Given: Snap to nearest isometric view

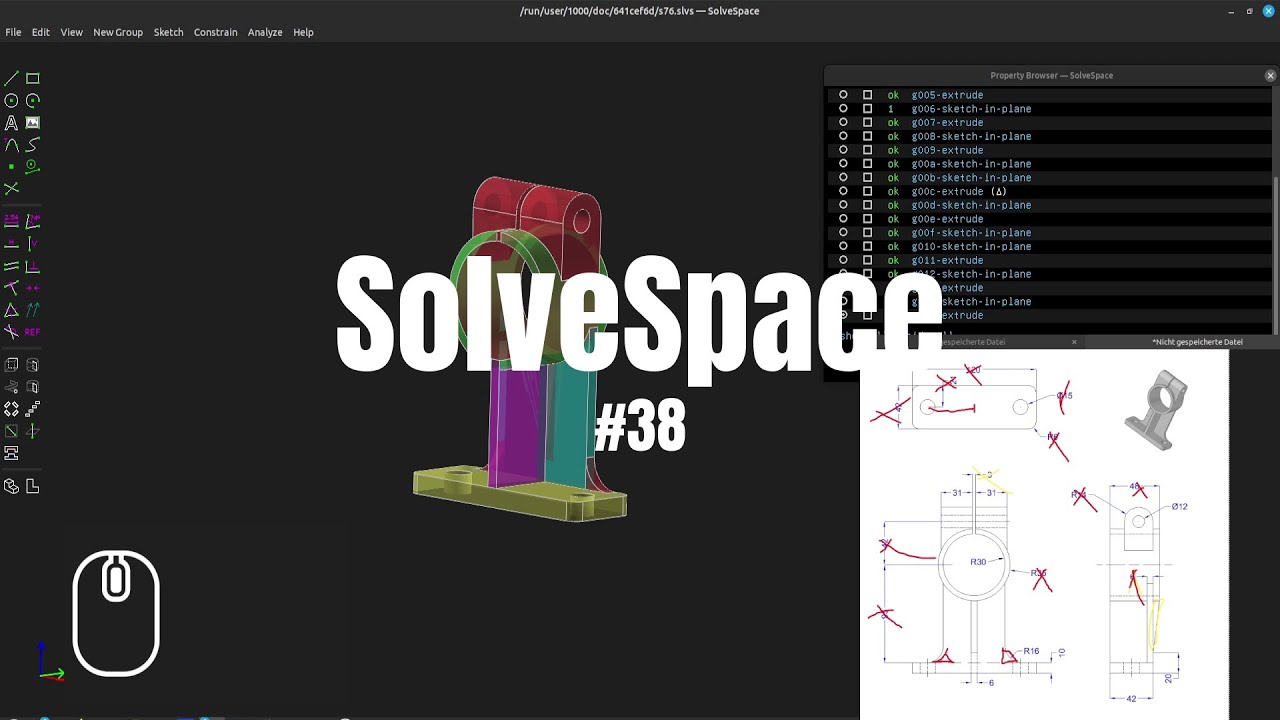Looking at the screenshot, I should (11, 486).
